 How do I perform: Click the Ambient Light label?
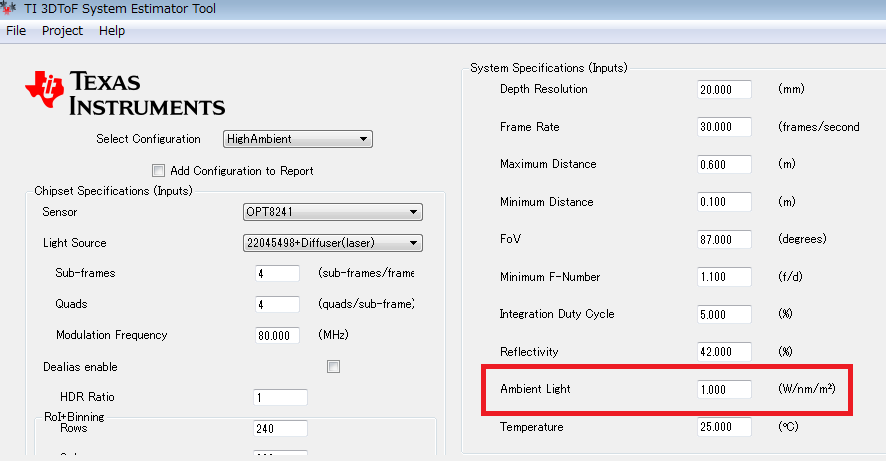pyautogui.click(x=535, y=389)
